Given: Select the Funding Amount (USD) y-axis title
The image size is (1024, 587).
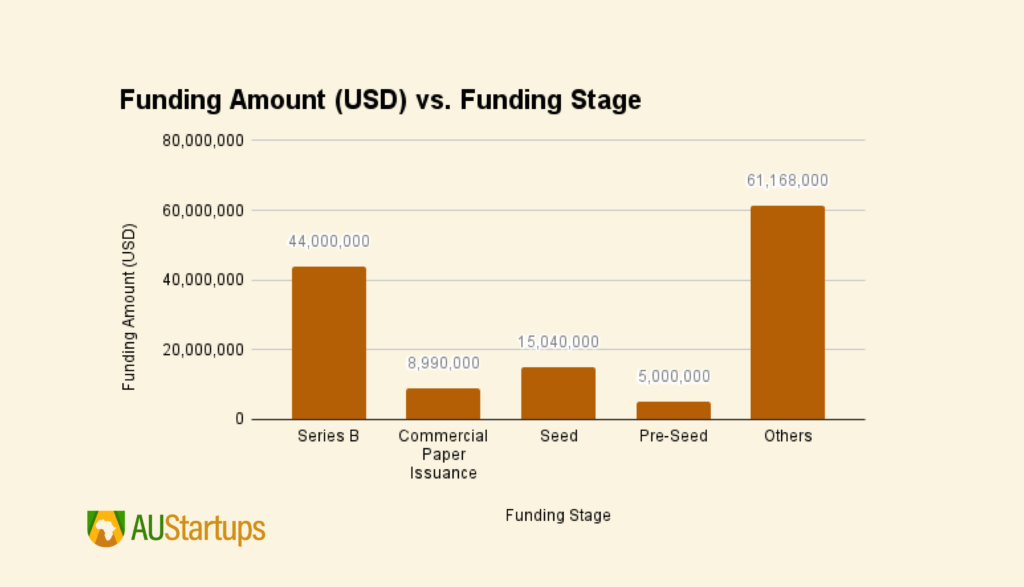Looking at the screenshot, I should tap(129, 306).
